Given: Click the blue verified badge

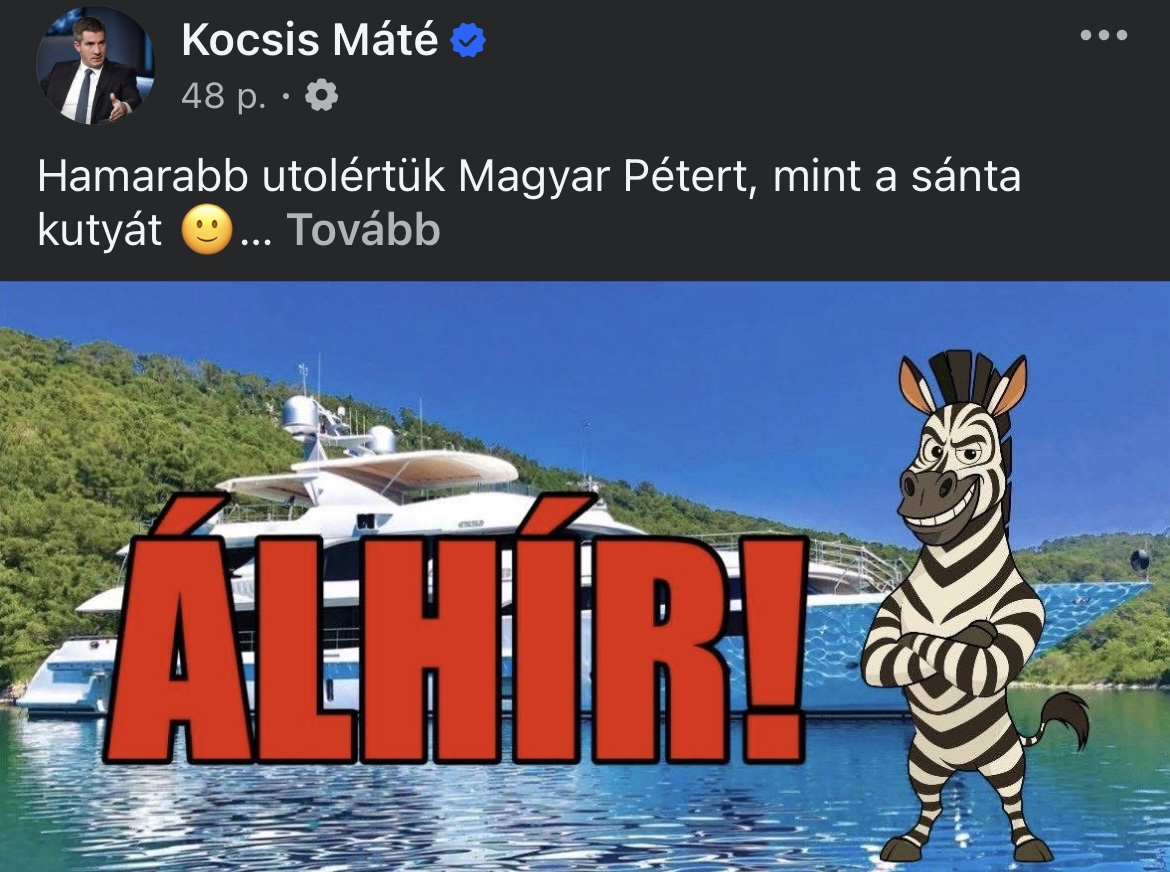Looking at the screenshot, I should [x=468, y=40].
